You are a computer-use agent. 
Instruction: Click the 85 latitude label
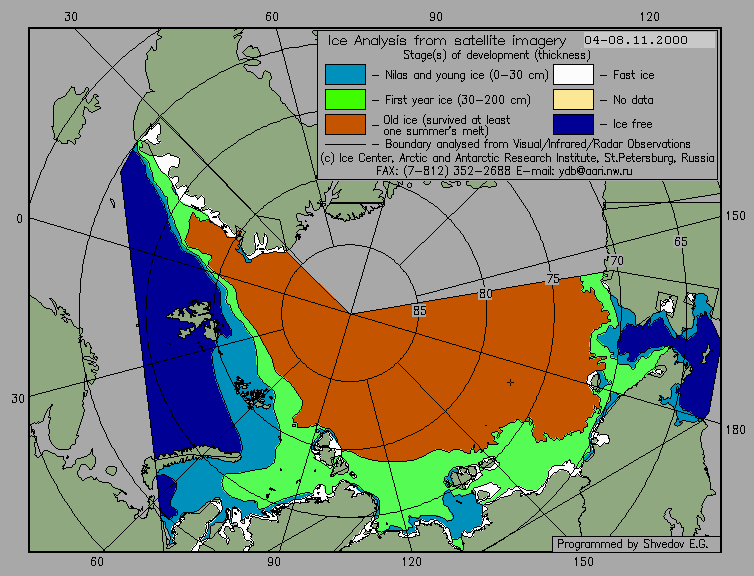[x=419, y=311]
